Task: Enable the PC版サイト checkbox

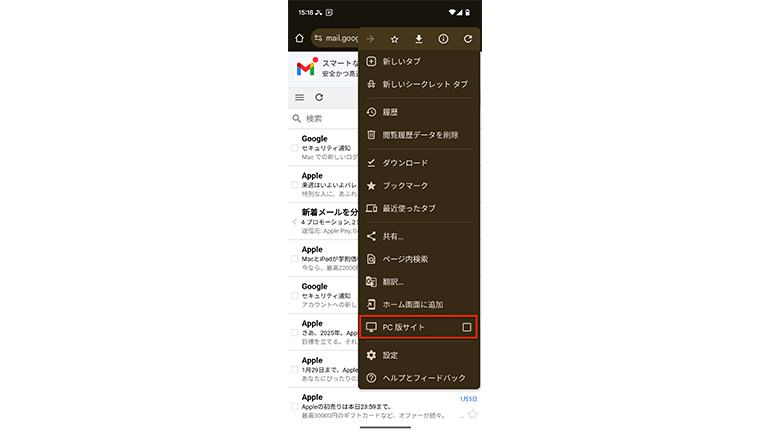Action: tap(466, 328)
